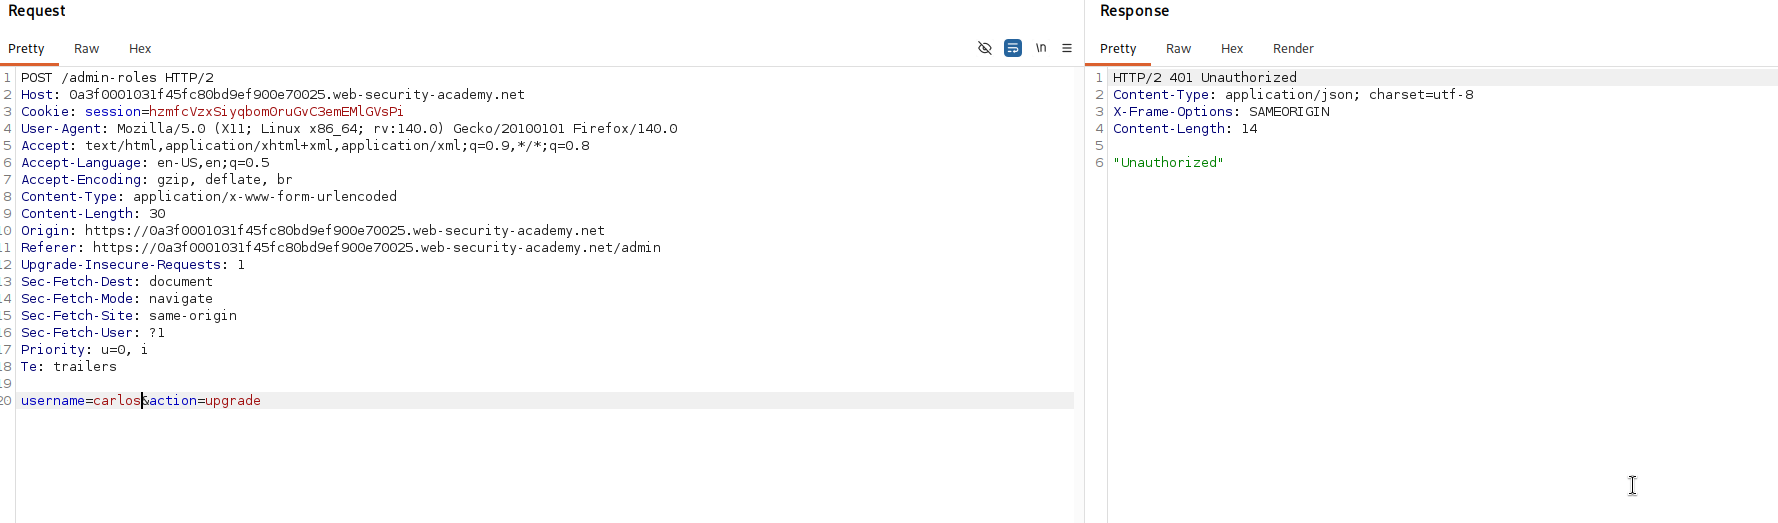Click the Sec-Fetch-Mode: navigate line
Image resolution: width=1778 pixels, height=523 pixels.
point(117,298)
